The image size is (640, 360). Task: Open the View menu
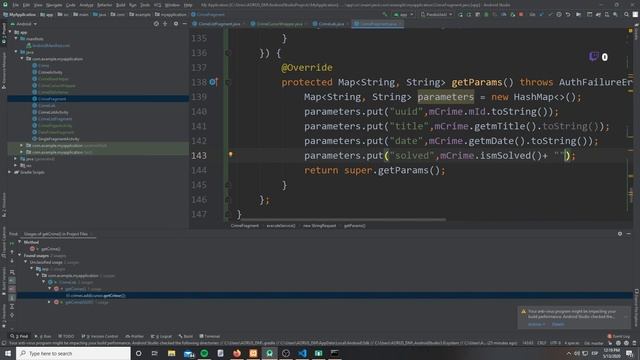tap(38, 5)
